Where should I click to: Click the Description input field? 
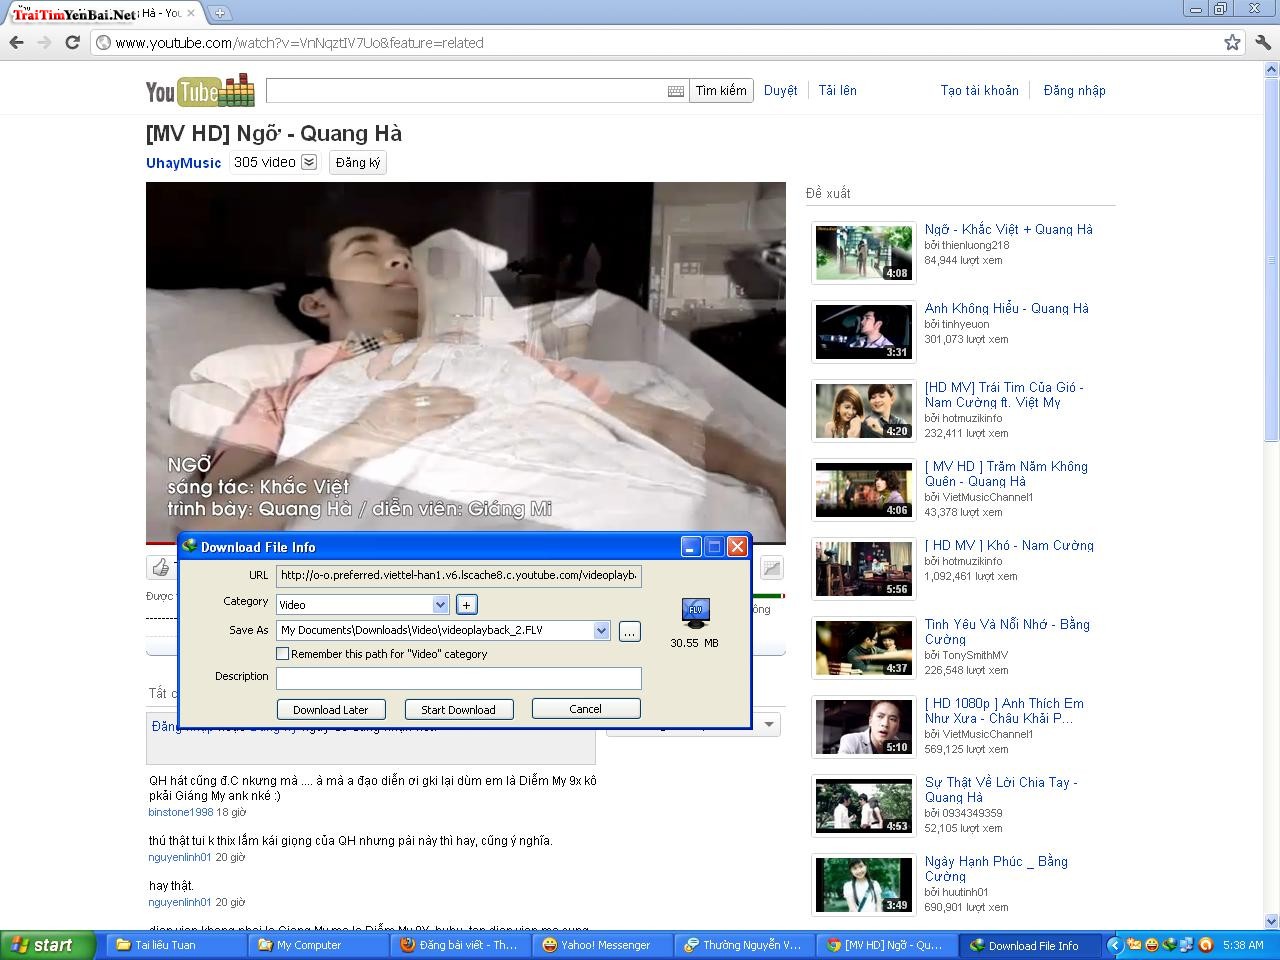[459, 677]
